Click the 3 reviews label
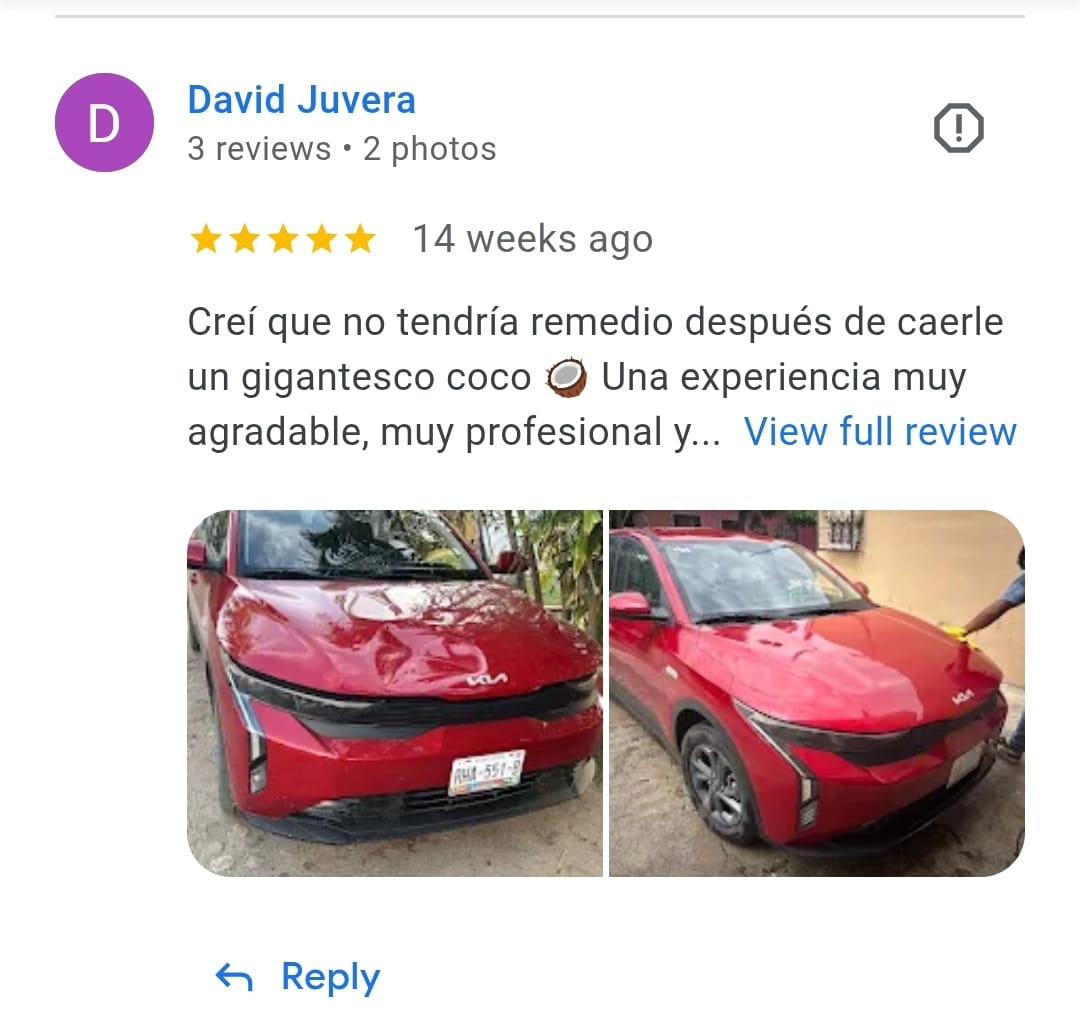 tap(259, 149)
